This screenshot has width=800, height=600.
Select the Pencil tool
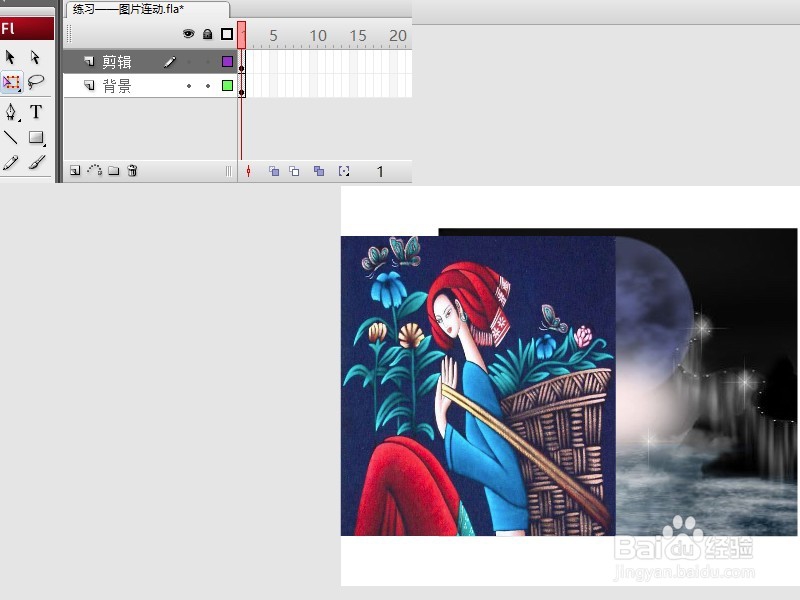[x=11, y=163]
